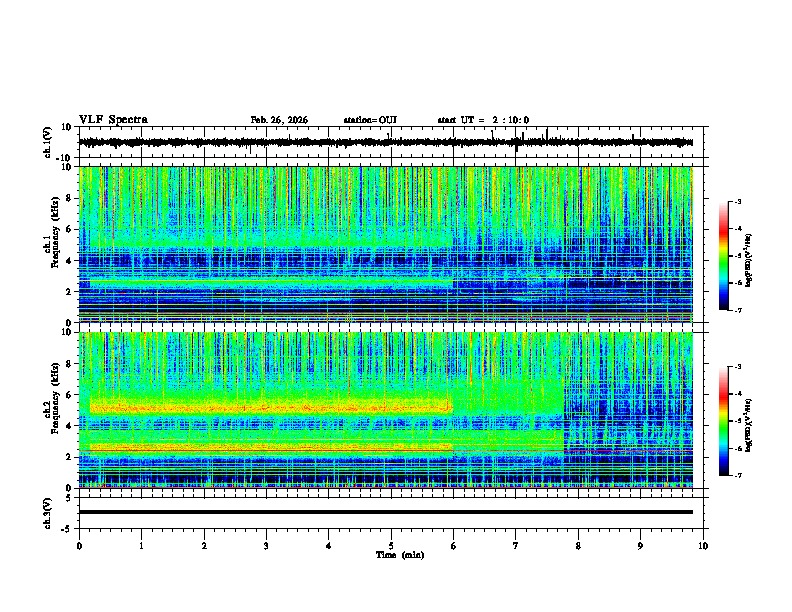
Task: Click the "9" tick on the Time axis
Action: [640, 546]
